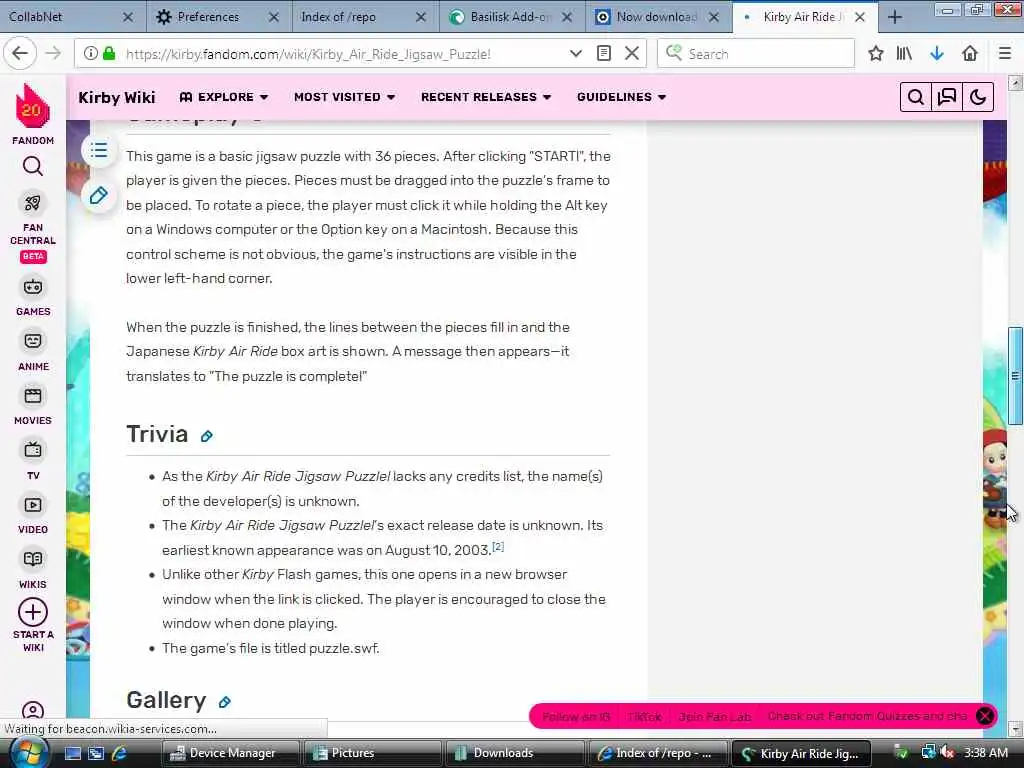Open the Video sidebar icon
1024x768 pixels.
pyautogui.click(x=33, y=505)
